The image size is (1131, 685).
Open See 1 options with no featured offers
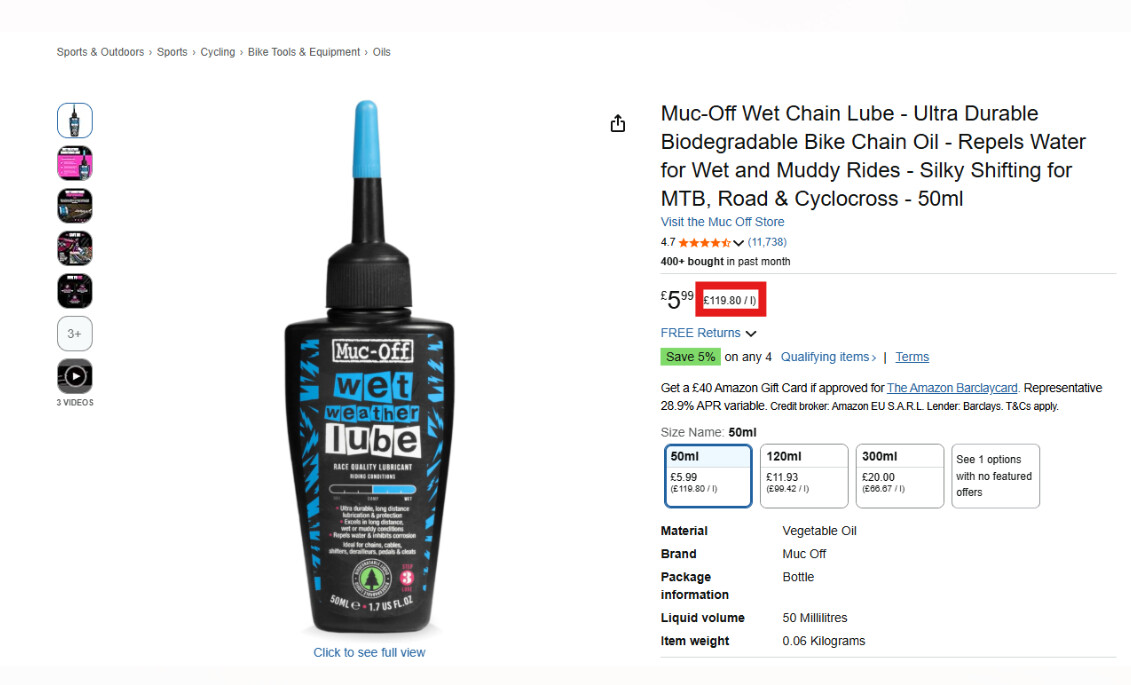point(995,476)
